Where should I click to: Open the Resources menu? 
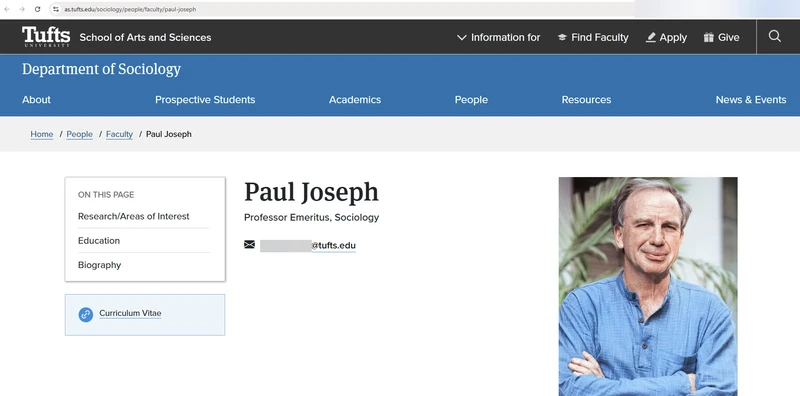click(586, 100)
